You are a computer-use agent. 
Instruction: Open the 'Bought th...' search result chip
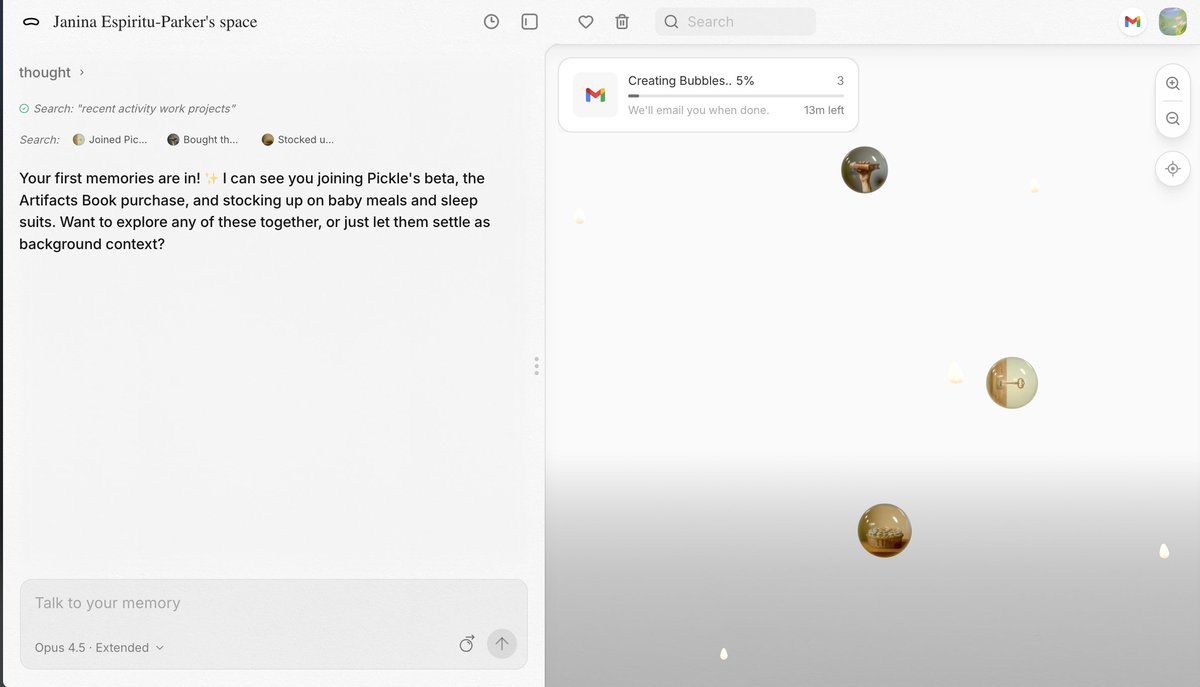[x=203, y=140]
